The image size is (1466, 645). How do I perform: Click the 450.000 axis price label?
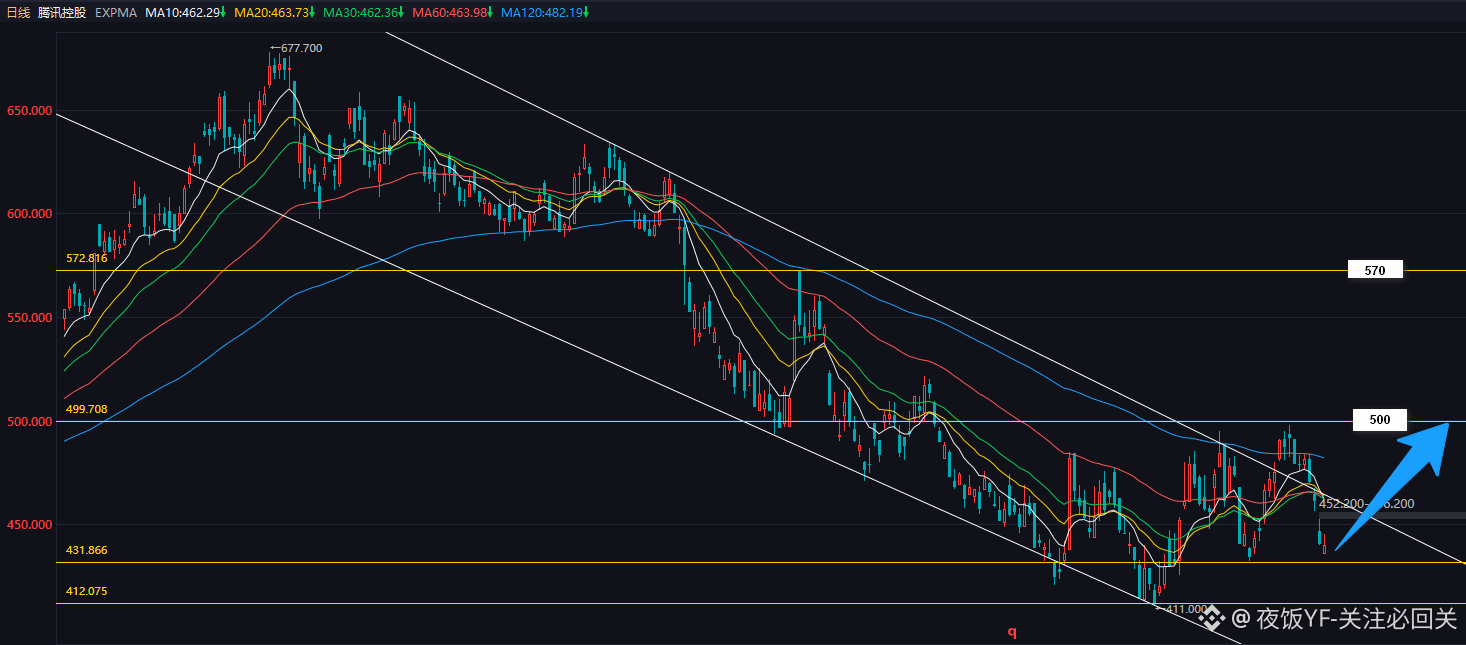pyautogui.click(x=29, y=524)
